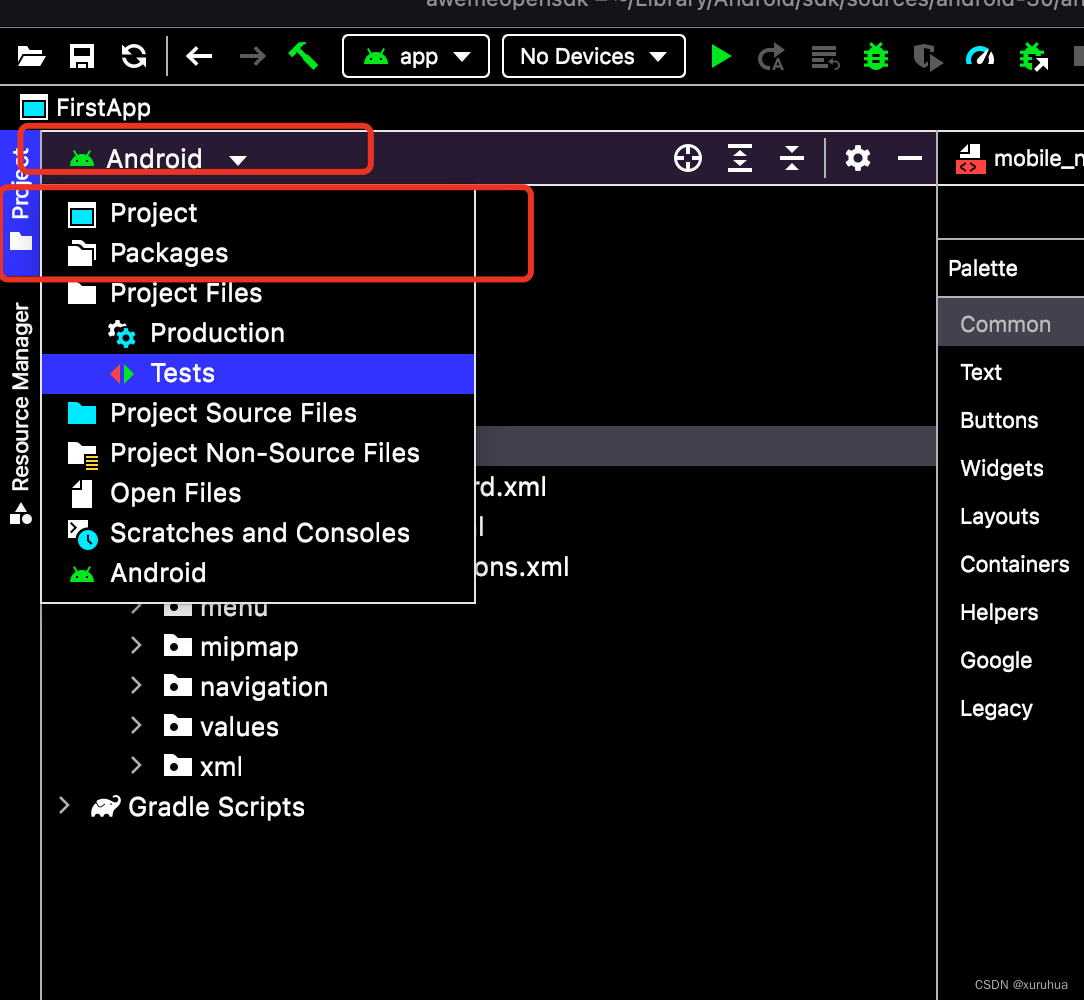
Task: Choose Project Source Files view
Action: pos(258,413)
